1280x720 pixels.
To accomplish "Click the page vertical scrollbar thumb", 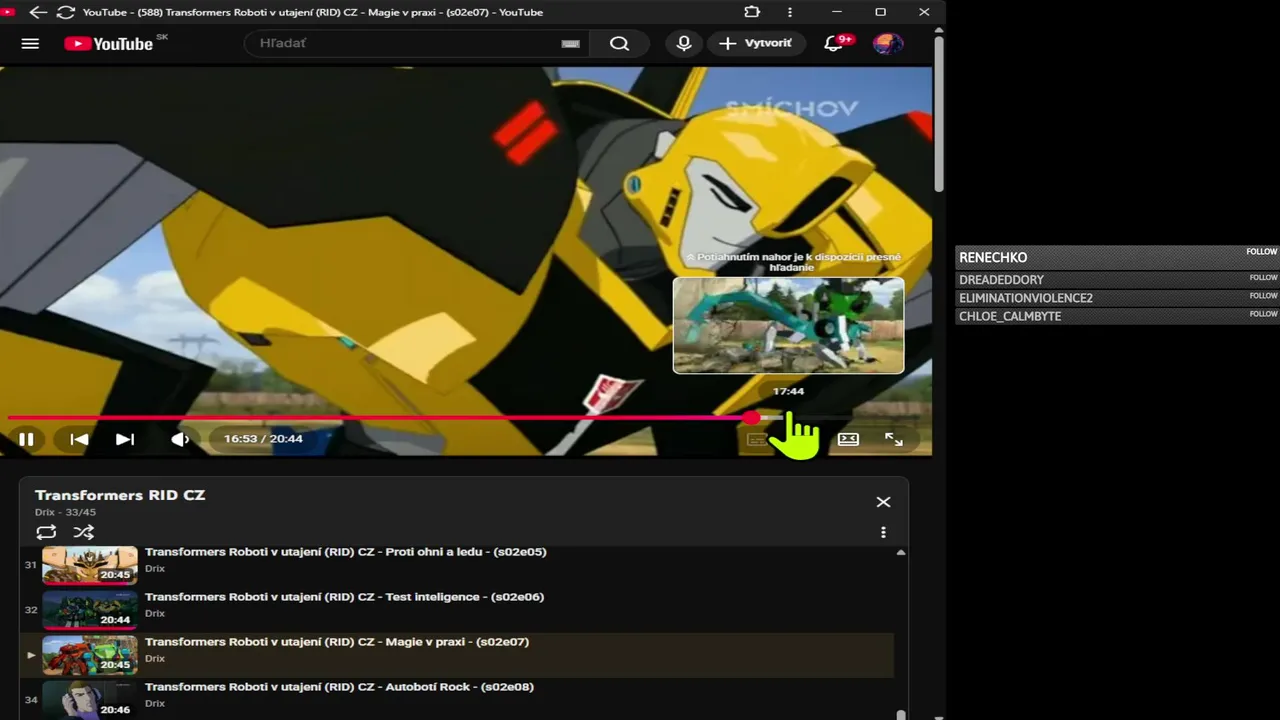I will pos(938,112).
